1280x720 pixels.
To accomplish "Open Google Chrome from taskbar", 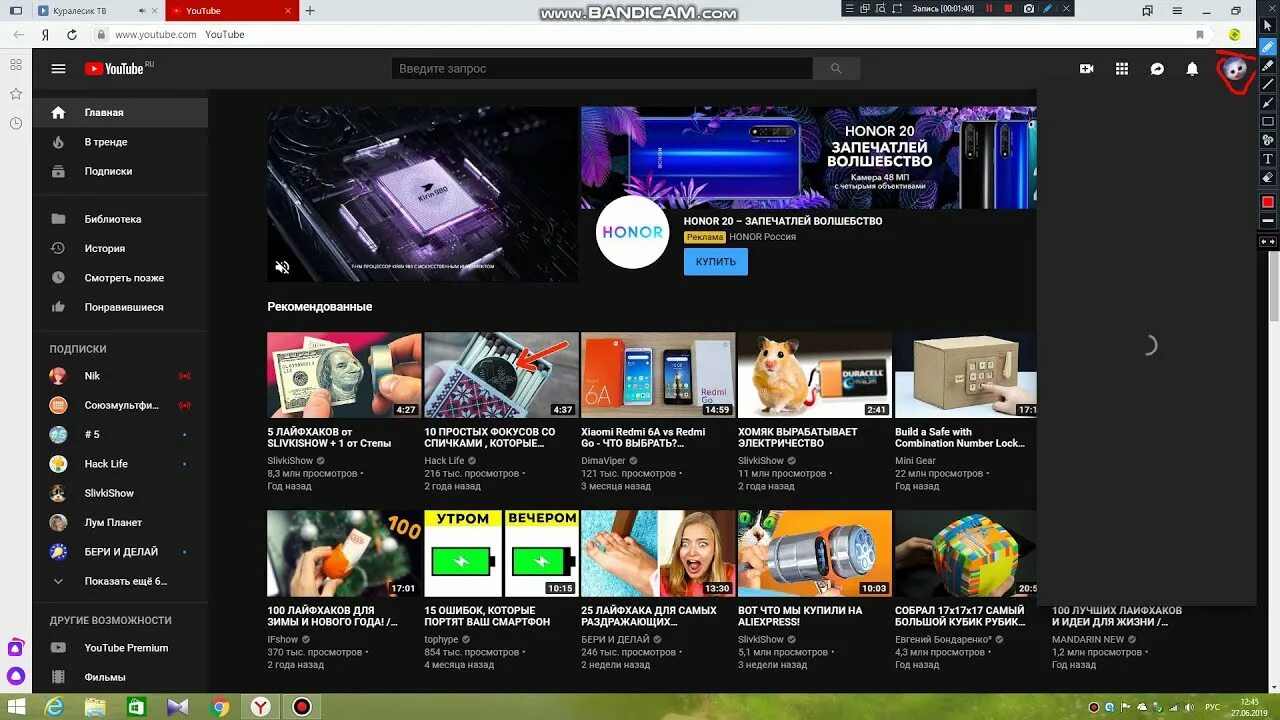I will point(219,707).
